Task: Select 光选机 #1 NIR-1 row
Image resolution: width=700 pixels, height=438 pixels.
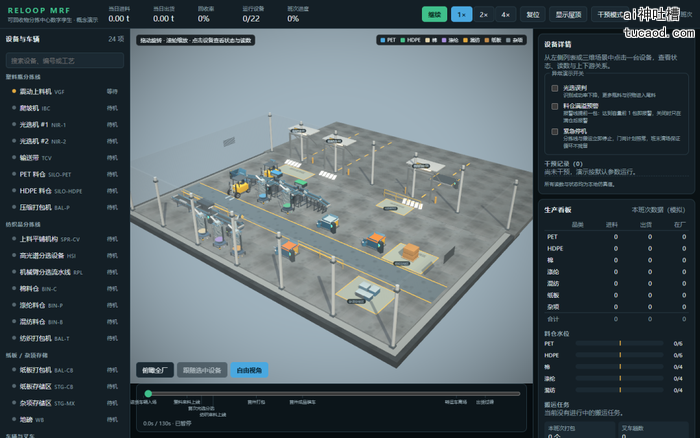Action: pyautogui.click(x=64, y=125)
